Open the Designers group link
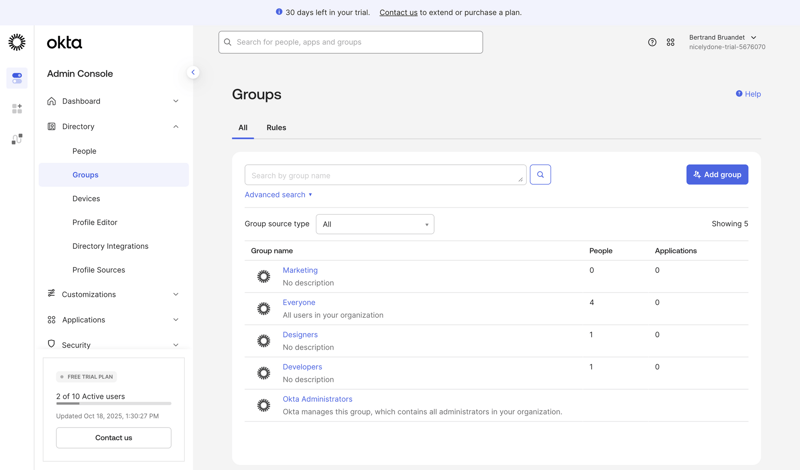The image size is (800, 470). 300,334
